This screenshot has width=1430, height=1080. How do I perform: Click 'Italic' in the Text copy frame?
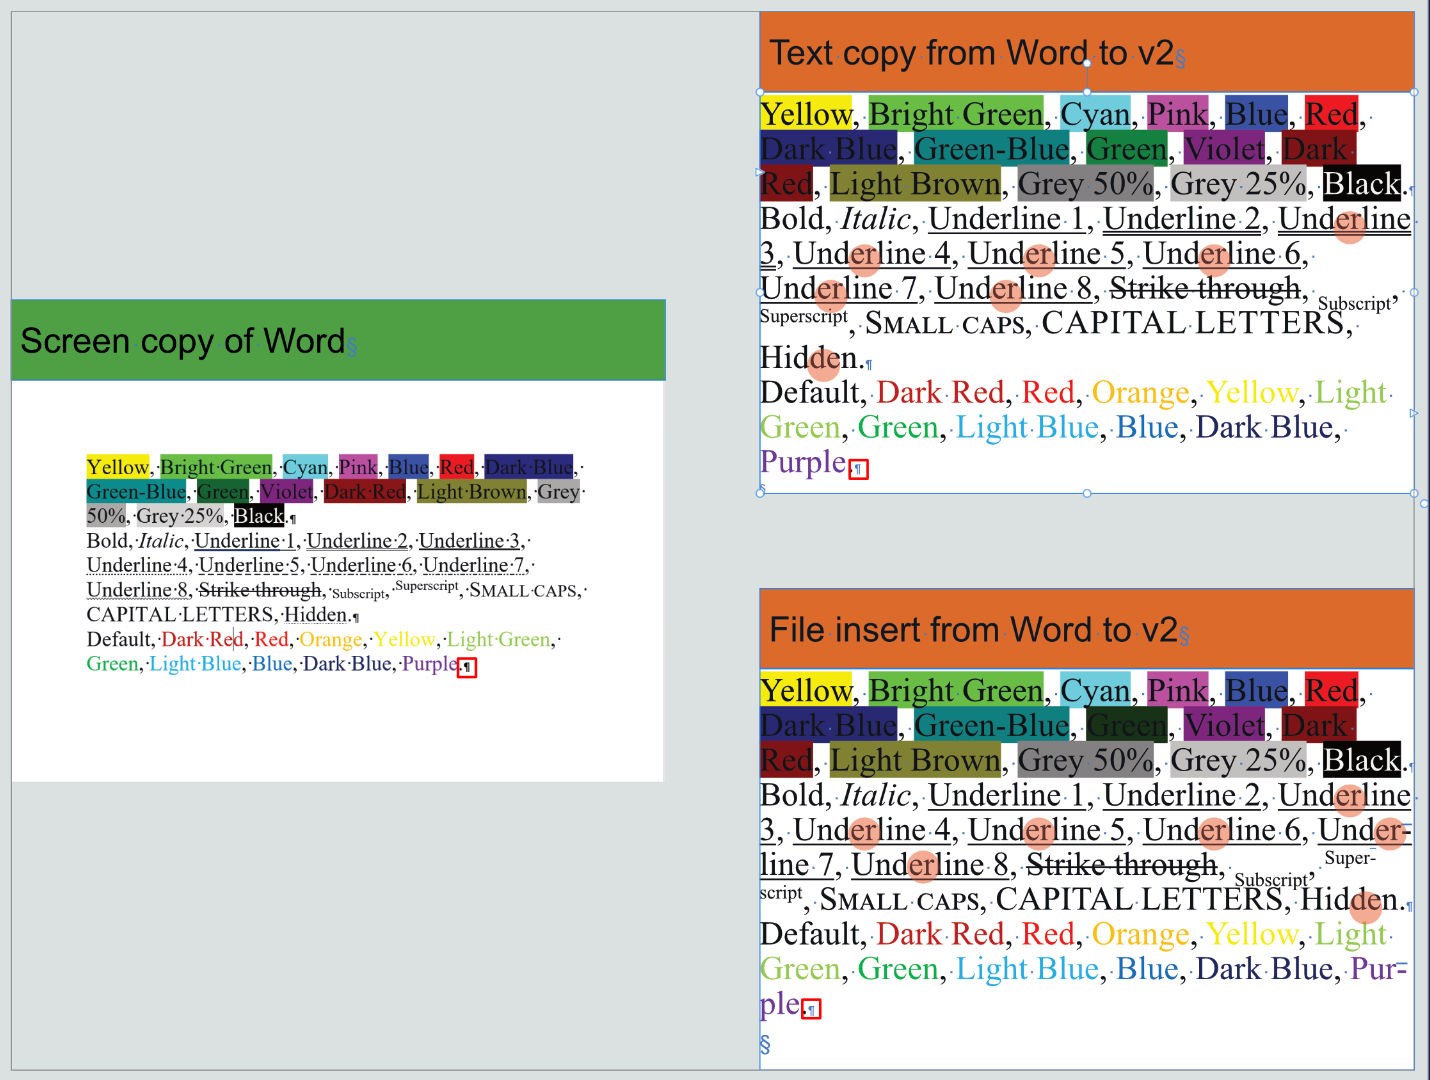pyautogui.click(x=876, y=219)
